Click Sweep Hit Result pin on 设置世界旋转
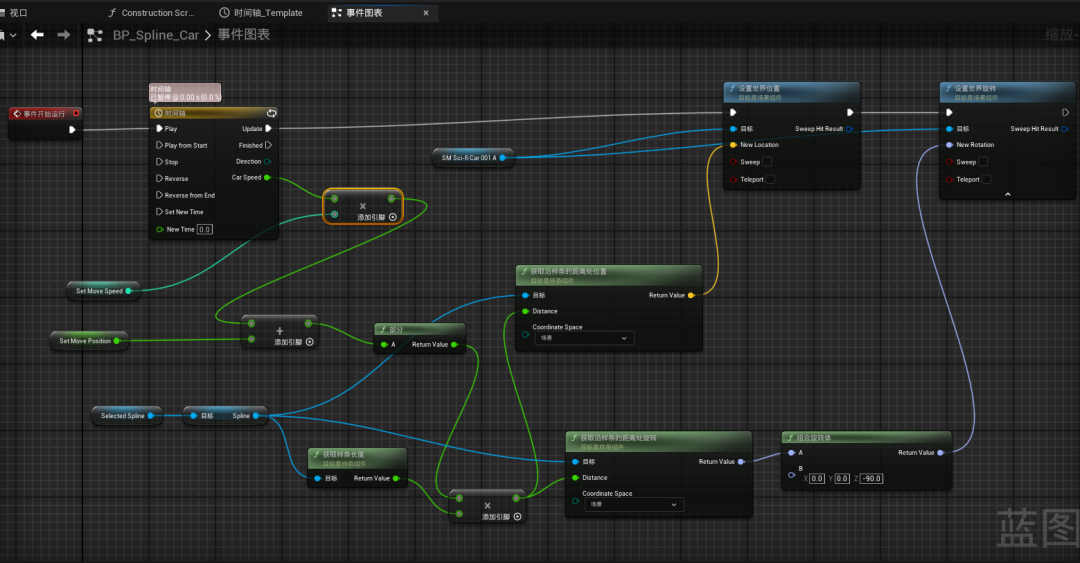The width and height of the screenshot is (1080, 563). [x=1065, y=129]
